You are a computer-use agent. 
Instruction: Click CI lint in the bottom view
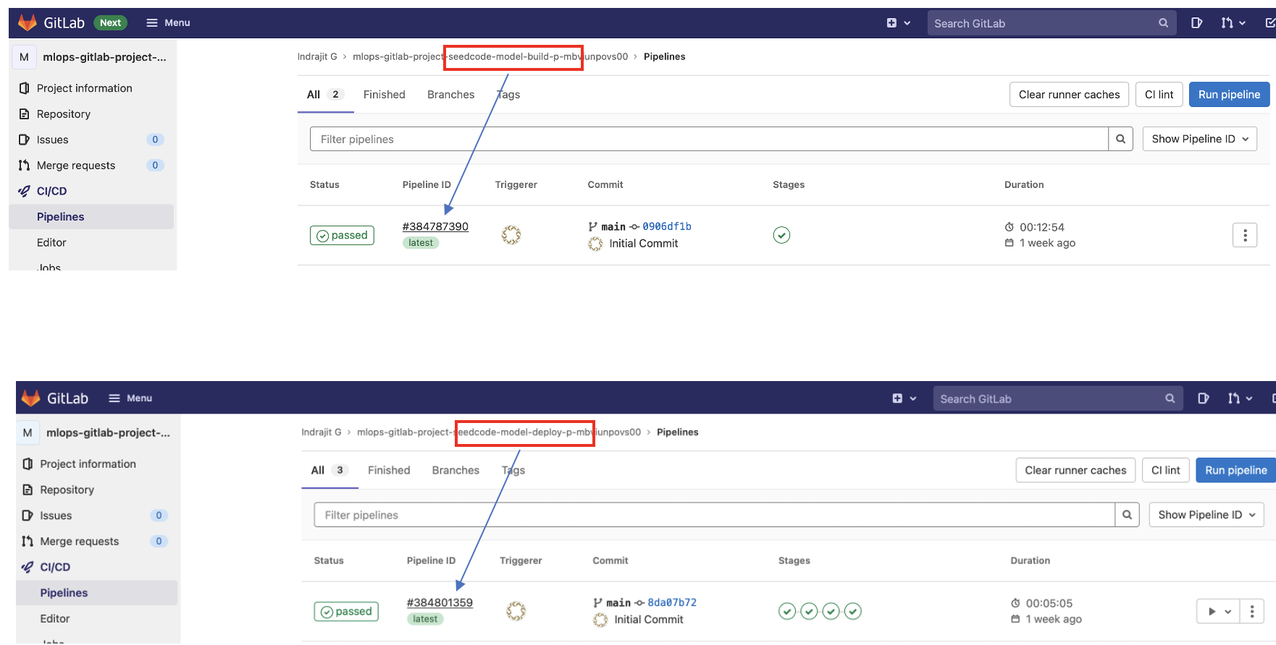click(1165, 470)
